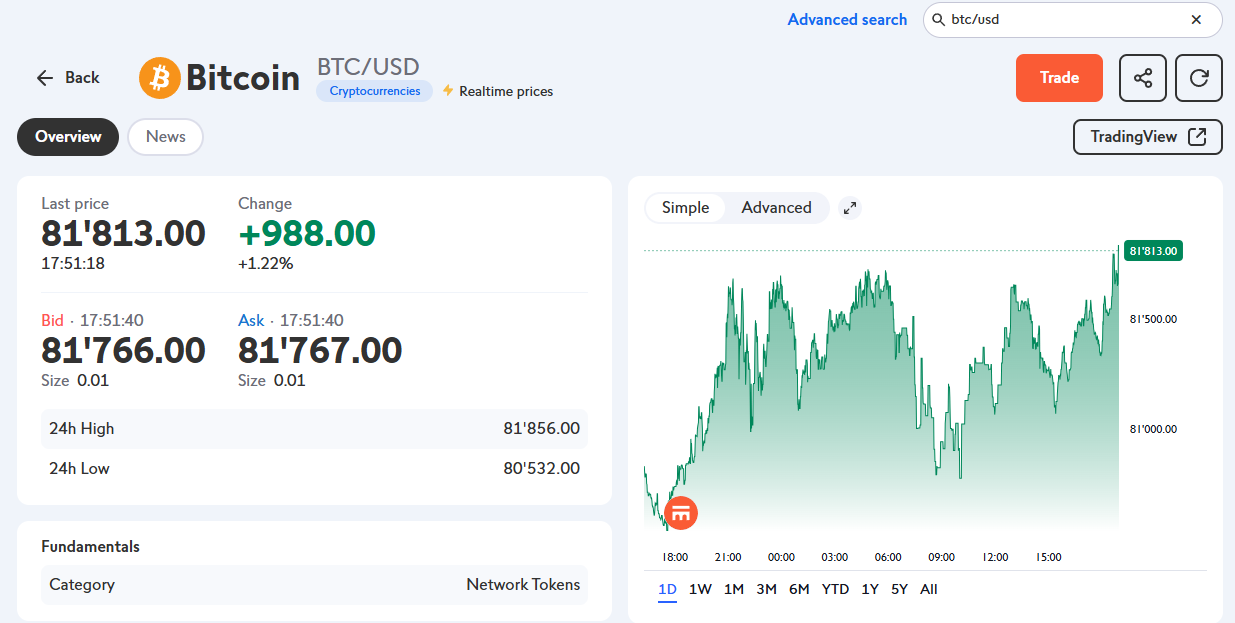Click the +1.22% percentage text
Image resolution: width=1235 pixels, height=623 pixels.
point(265,264)
